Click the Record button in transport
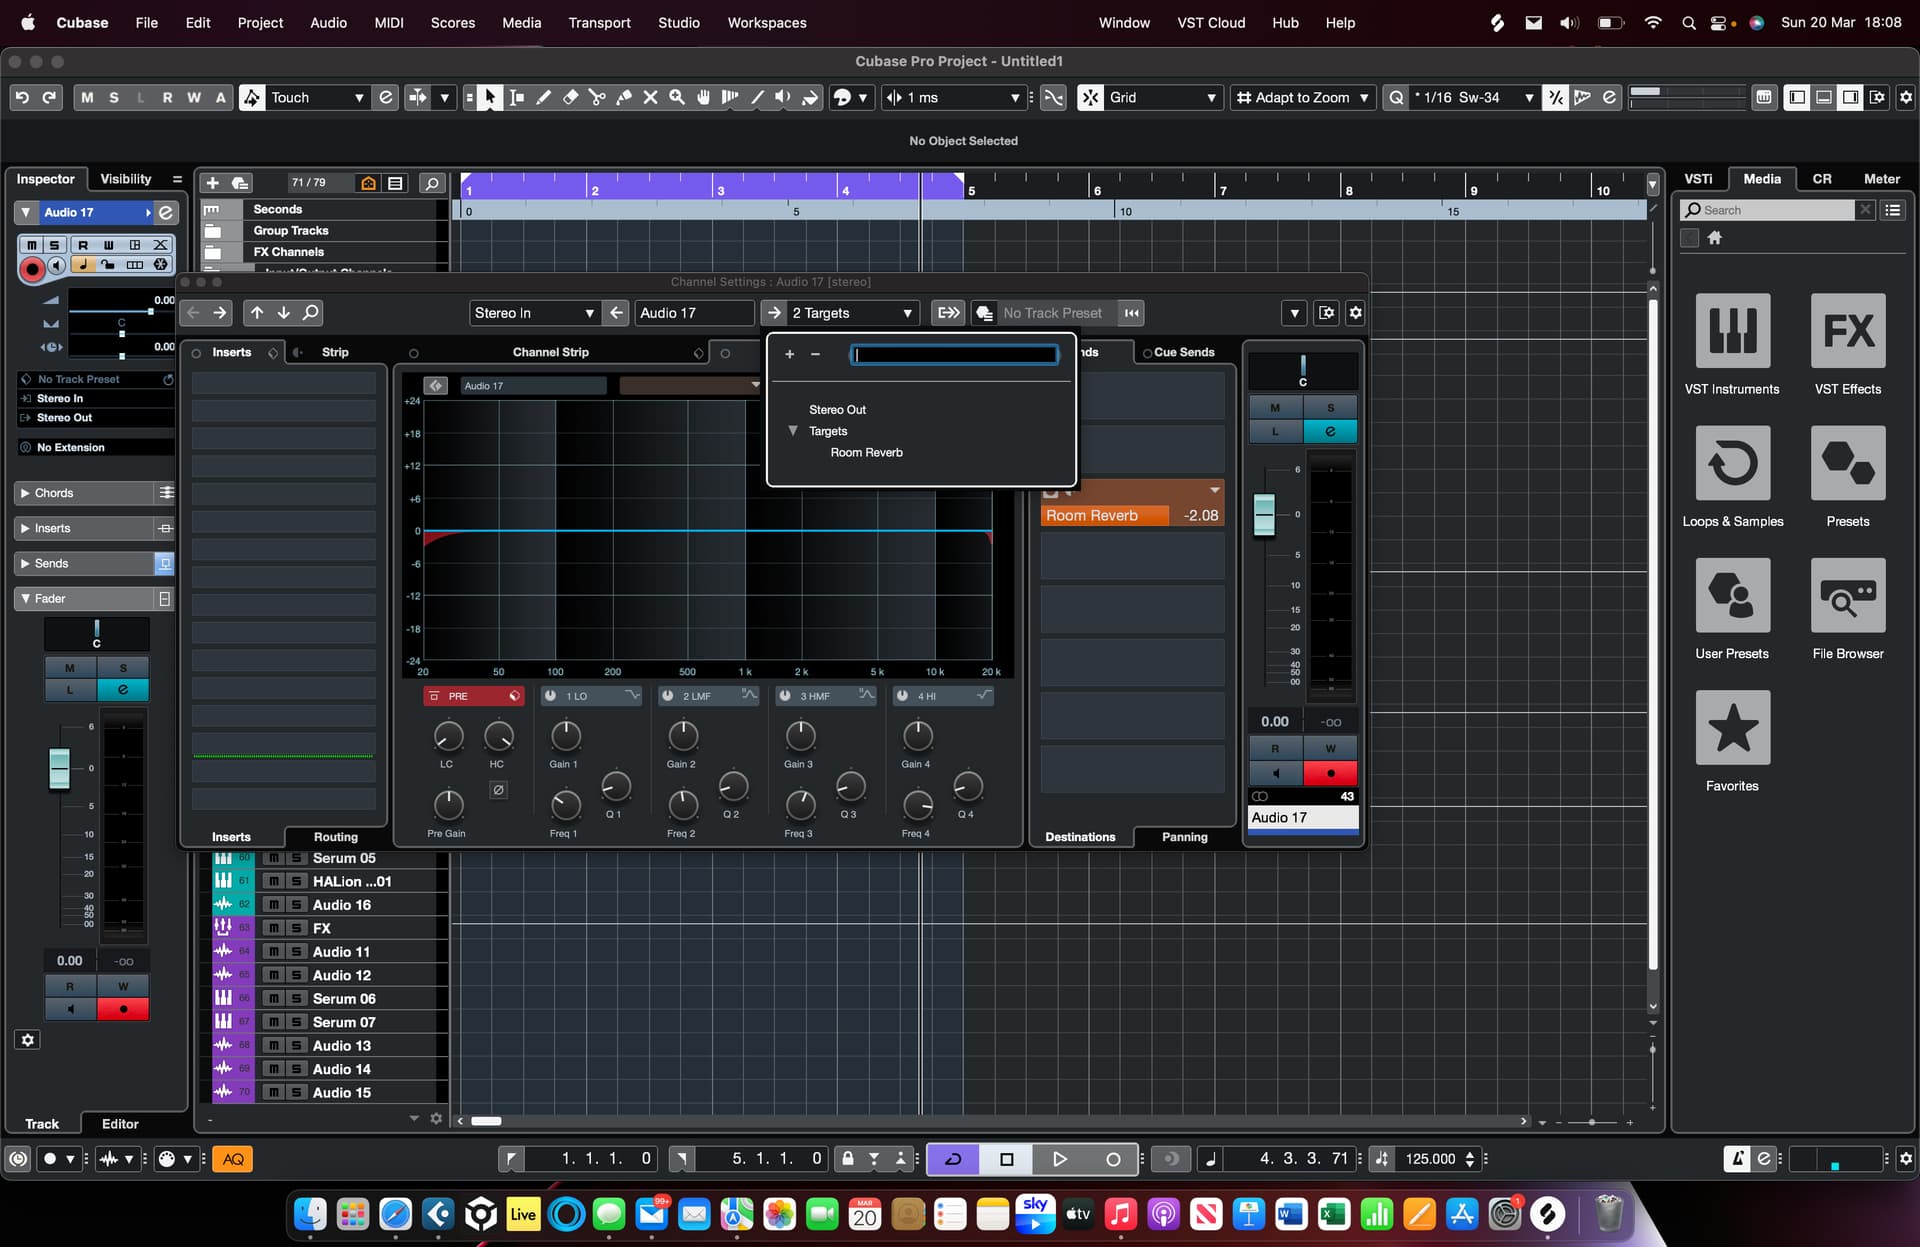 1112,1159
